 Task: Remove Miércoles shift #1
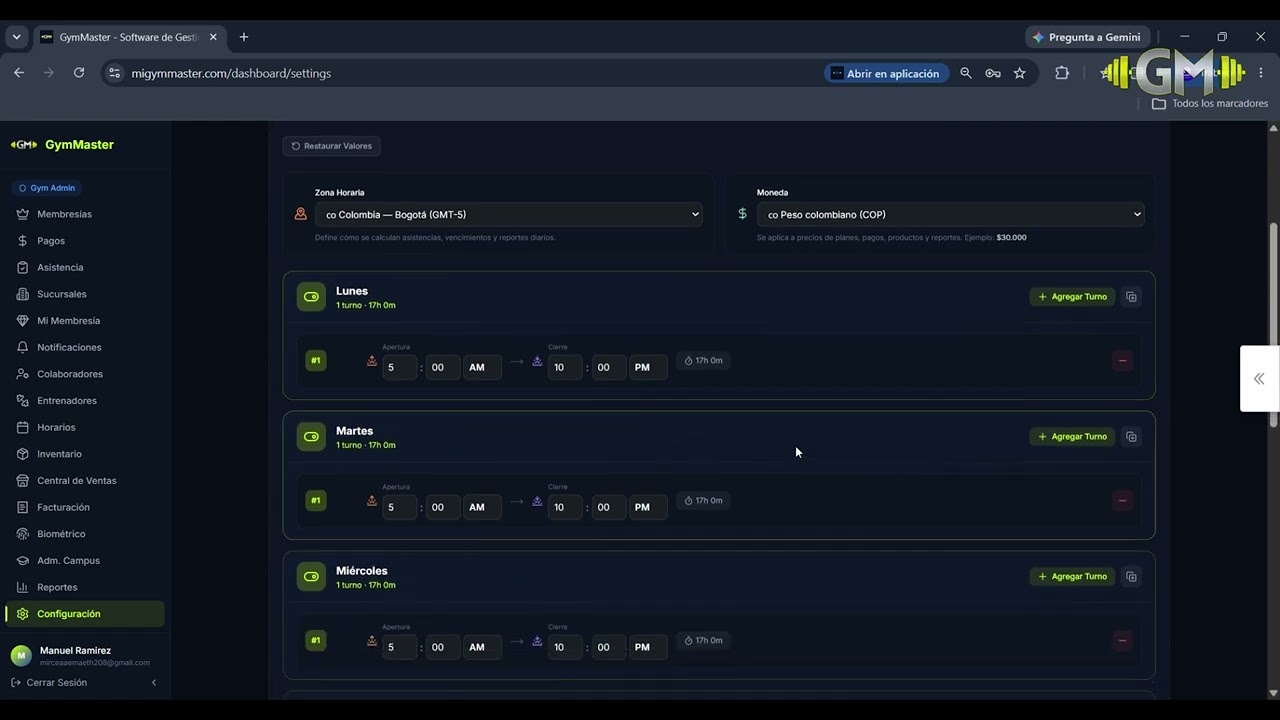[x=1122, y=641]
